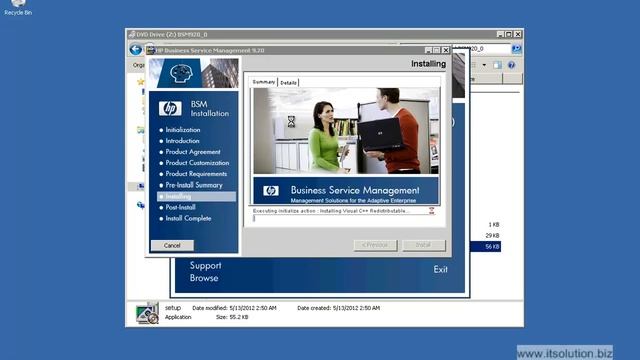Viewport: 640px width, 360px height.
Task: Click the promotional photo in installer
Action: (346, 131)
